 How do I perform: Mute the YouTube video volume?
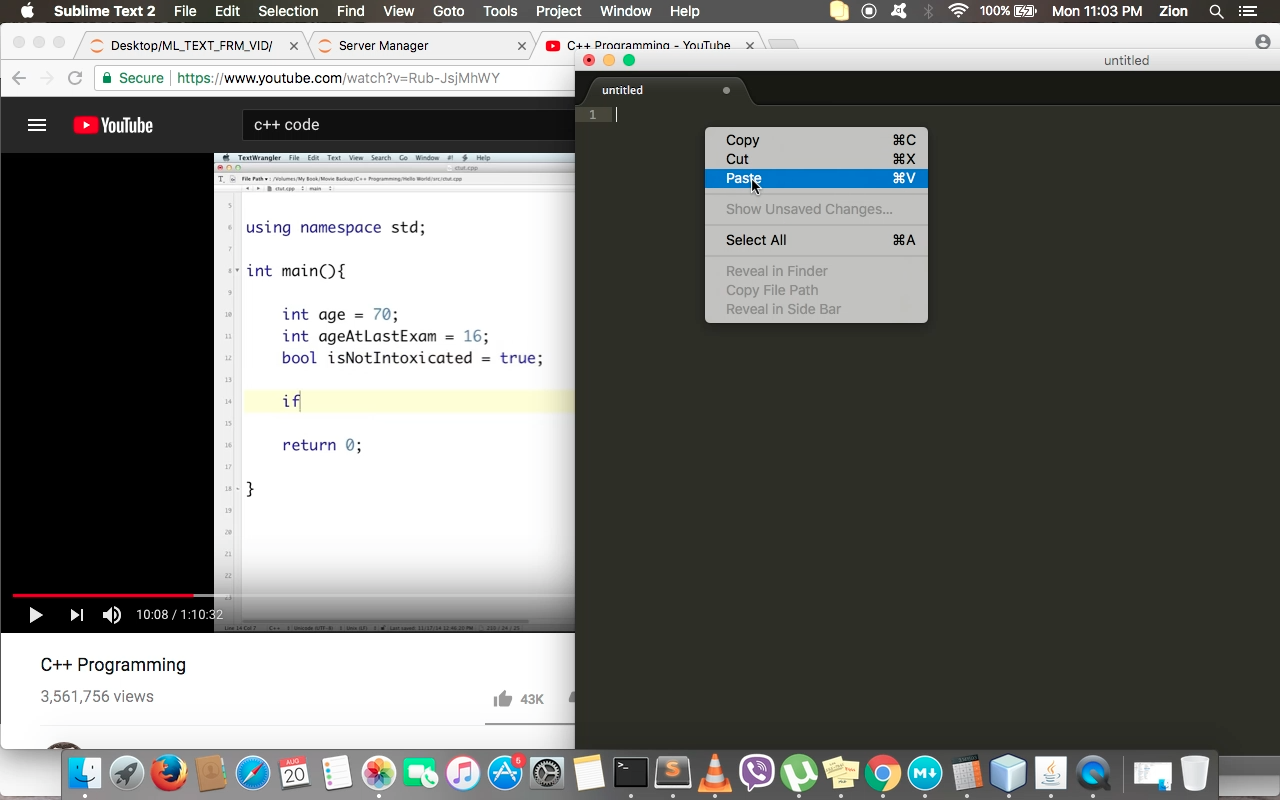112,615
